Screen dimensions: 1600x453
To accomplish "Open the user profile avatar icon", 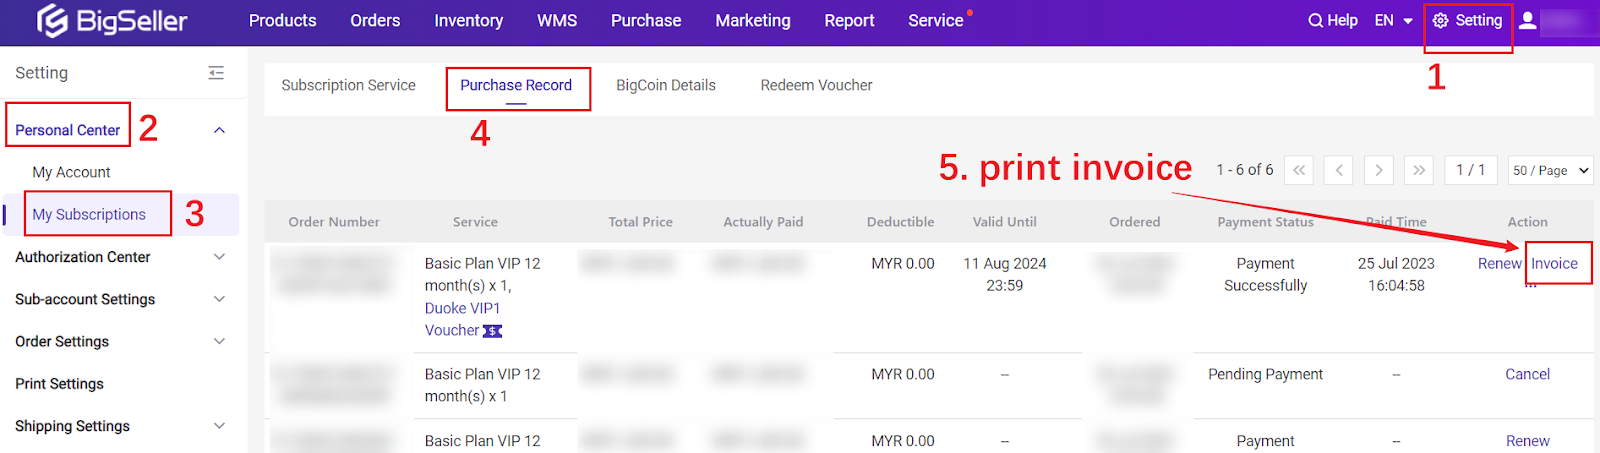I will (1528, 20).
